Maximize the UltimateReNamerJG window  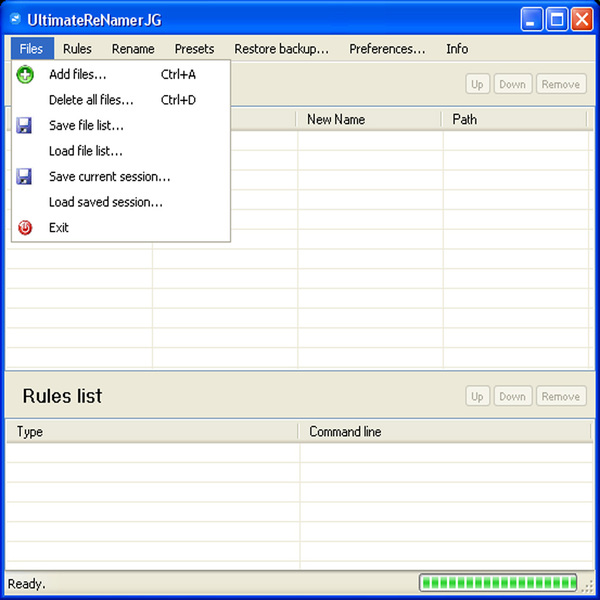(557, 19)
